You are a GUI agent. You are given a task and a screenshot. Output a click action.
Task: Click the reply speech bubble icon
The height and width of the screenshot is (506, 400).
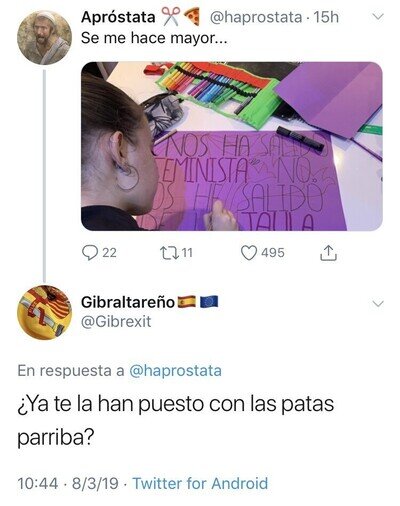(x=89, y=253)
